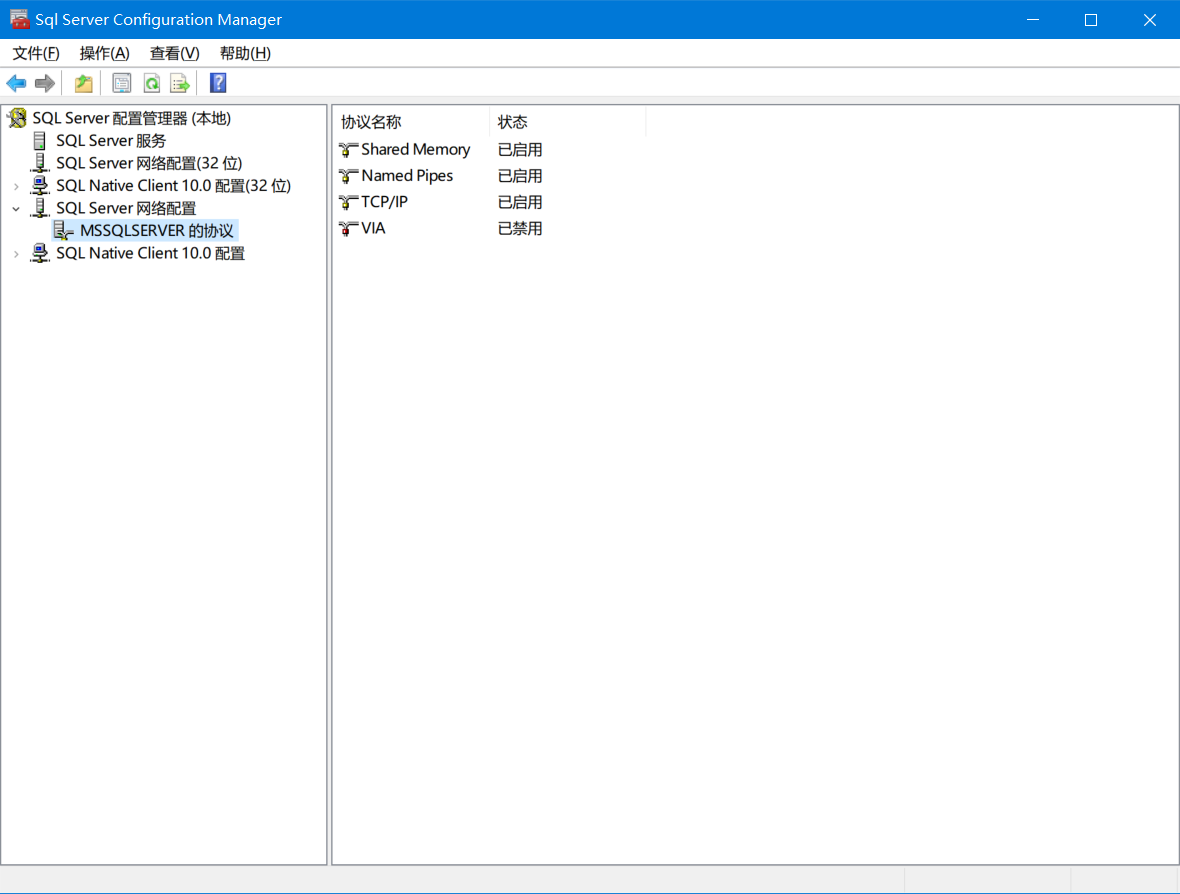1180x894 pixels.
Task: Select SQL Server 网络配置(32 位) tree item
Action: (x=149, y=163)
